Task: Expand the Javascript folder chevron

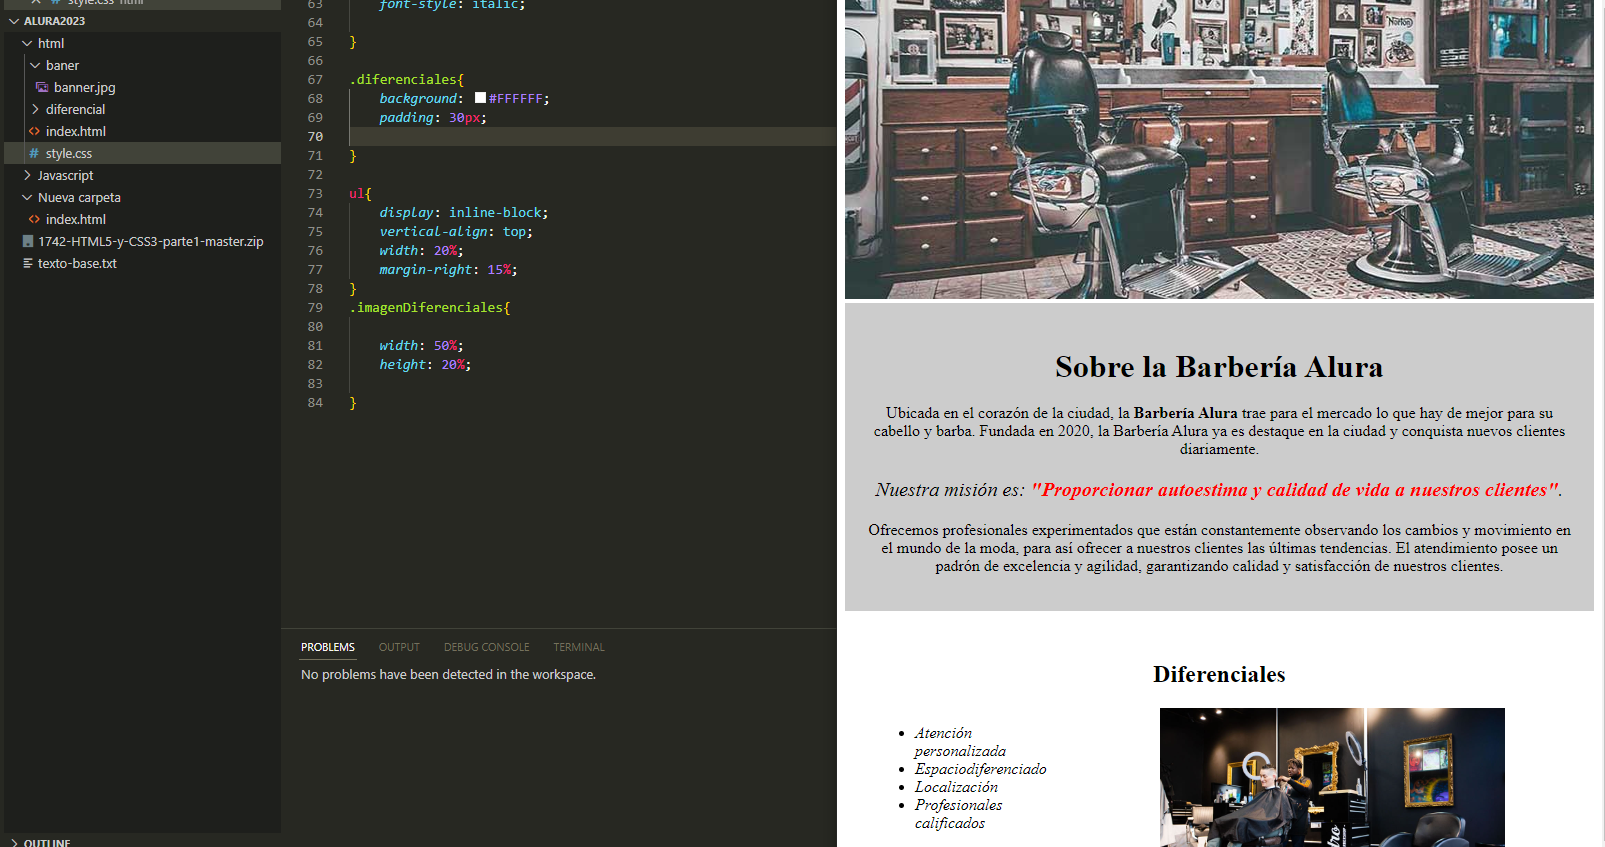Action: (27, 175)
